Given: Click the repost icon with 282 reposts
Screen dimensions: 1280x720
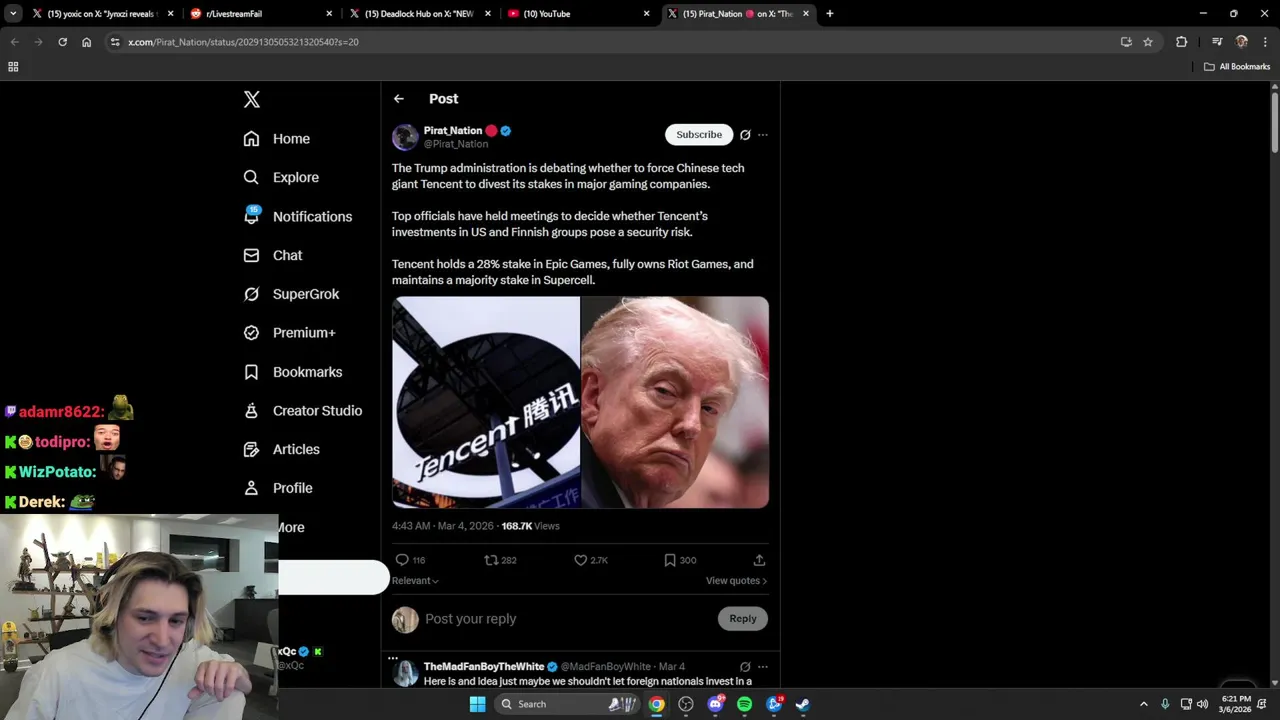Looking at the screenshot, I should coord(491,560).
